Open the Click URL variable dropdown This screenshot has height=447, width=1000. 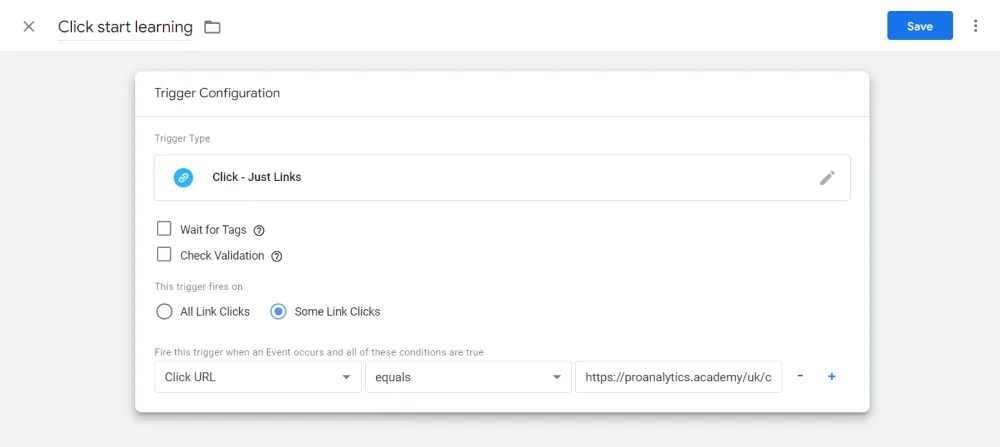[x=258, y=377]
